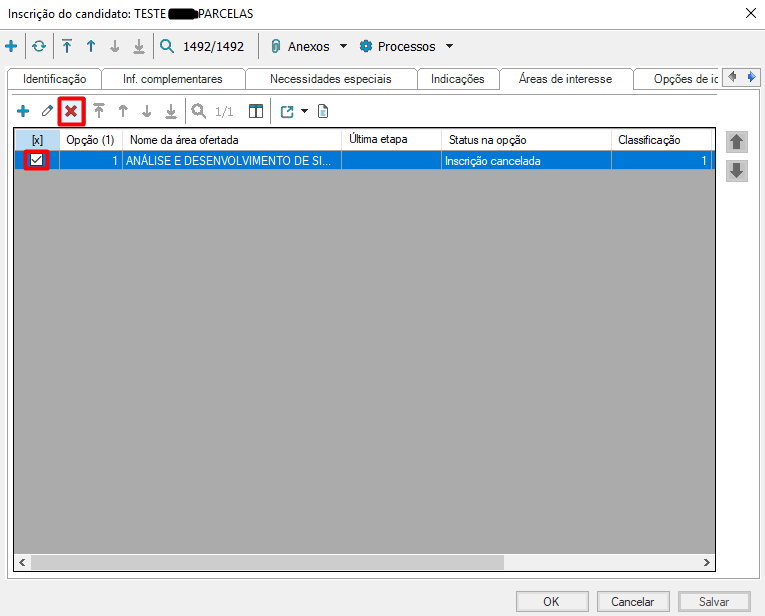Open the Necessidades especiais tab

click(330, 79)
